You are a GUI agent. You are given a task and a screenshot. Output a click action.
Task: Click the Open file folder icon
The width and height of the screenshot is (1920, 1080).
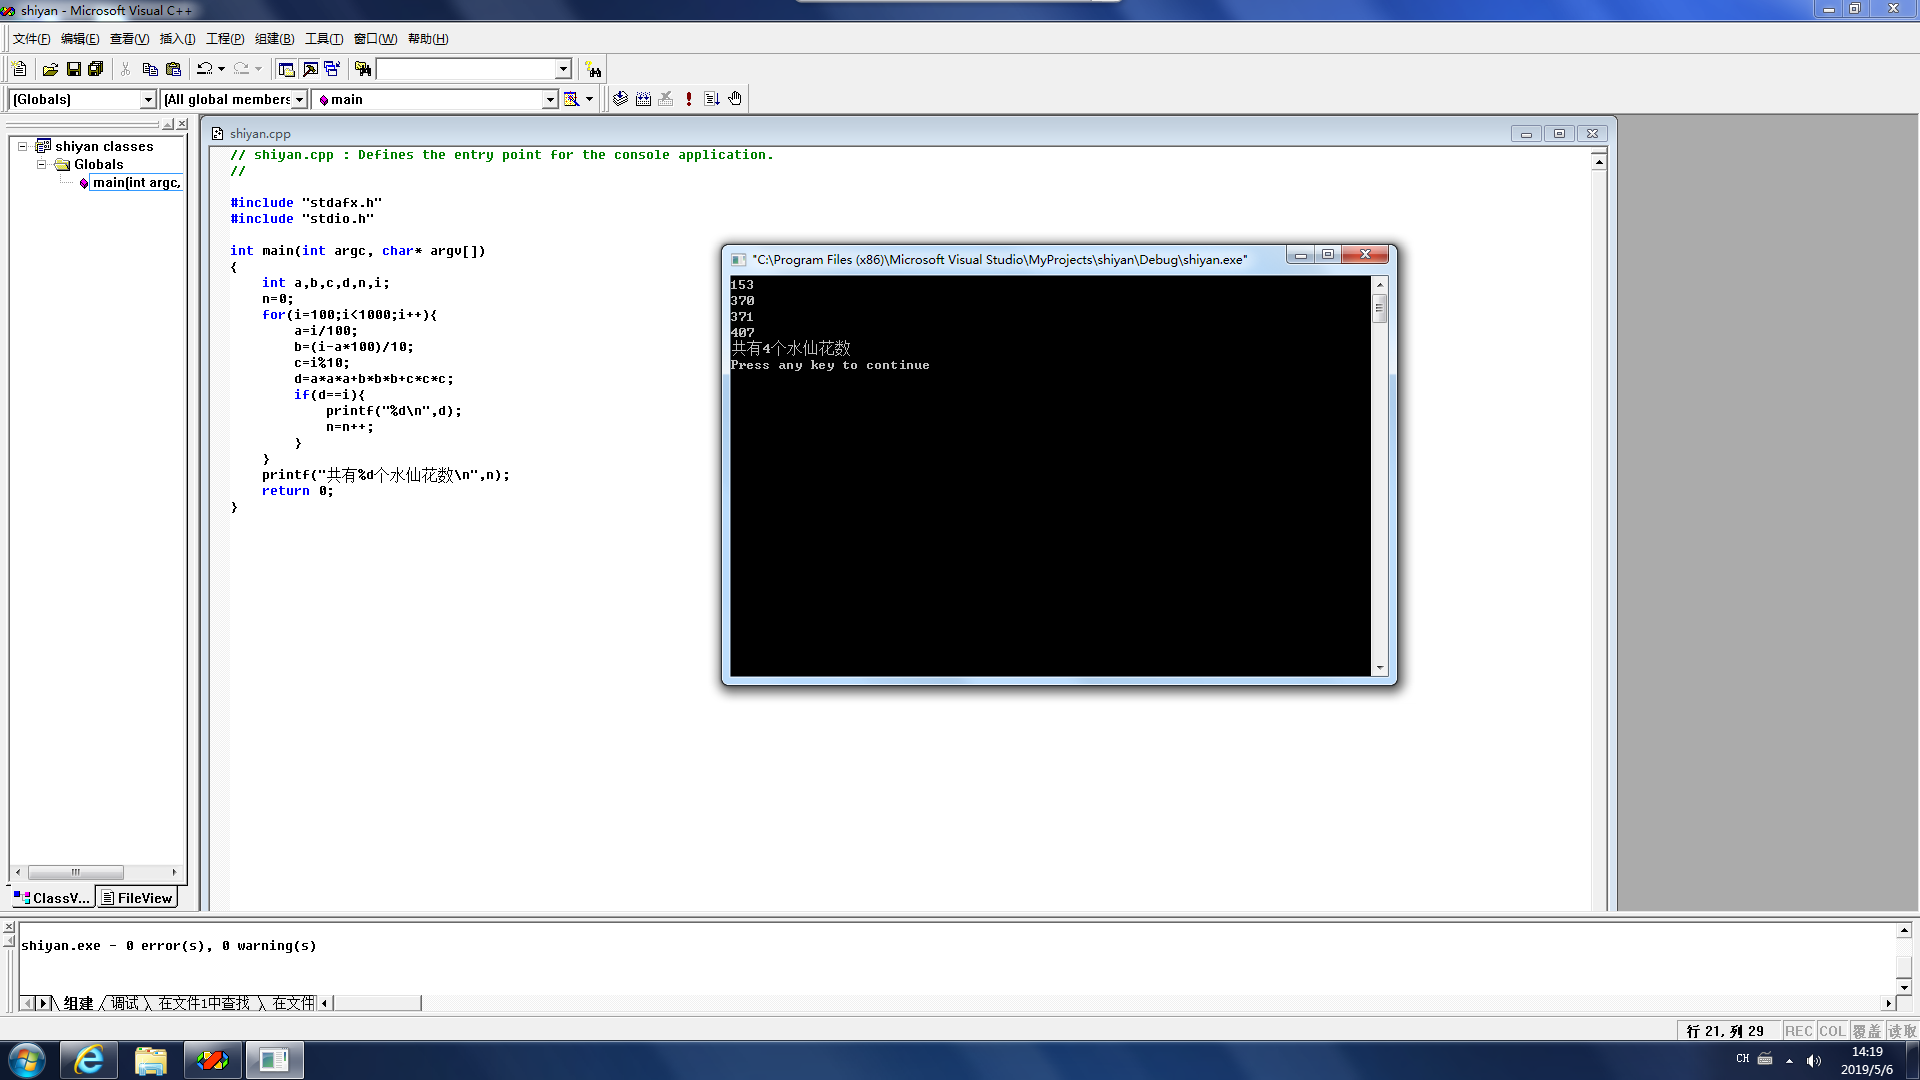tap(50, 69)
